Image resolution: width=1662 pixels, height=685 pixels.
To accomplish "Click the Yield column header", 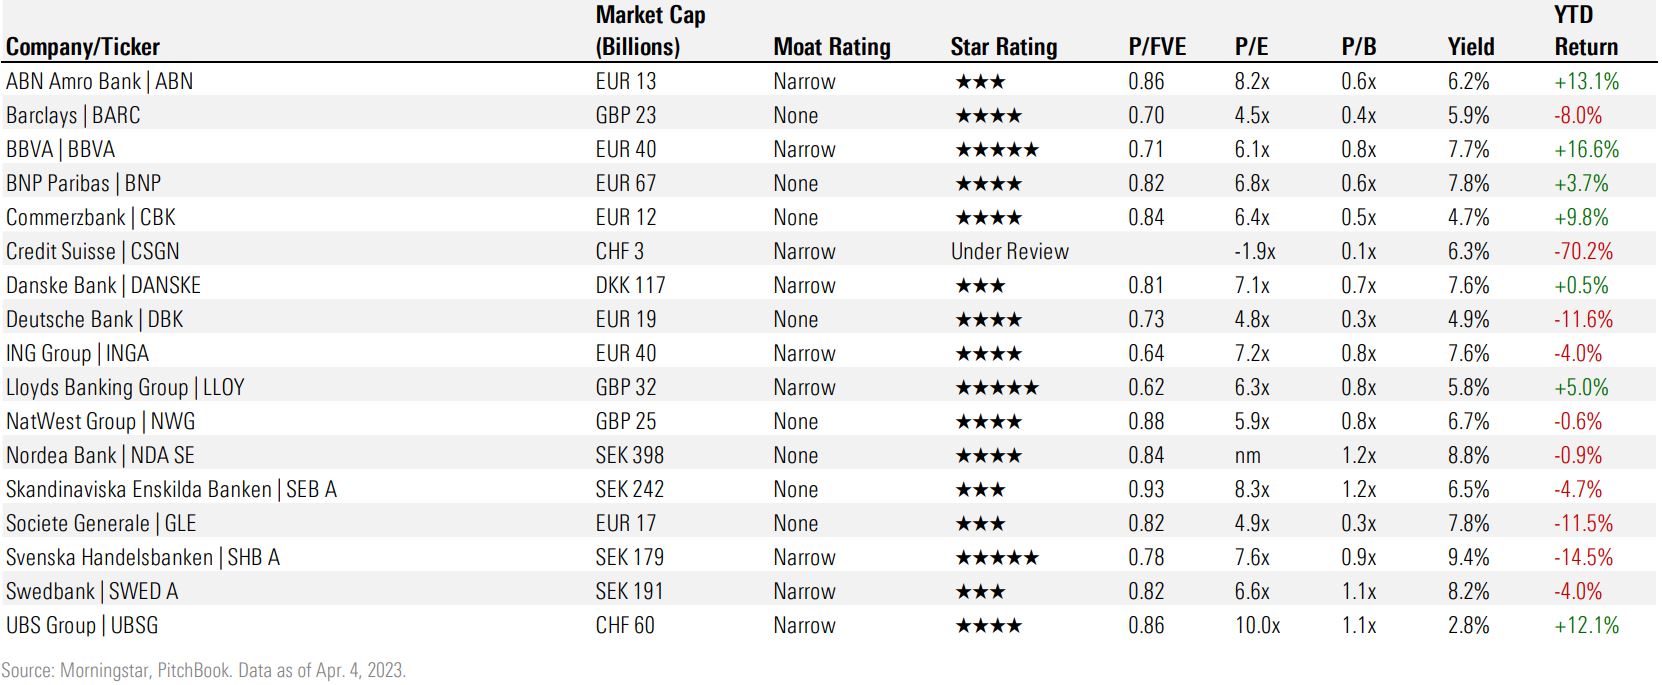I will pyautogui.click(x=1470, y=47).
